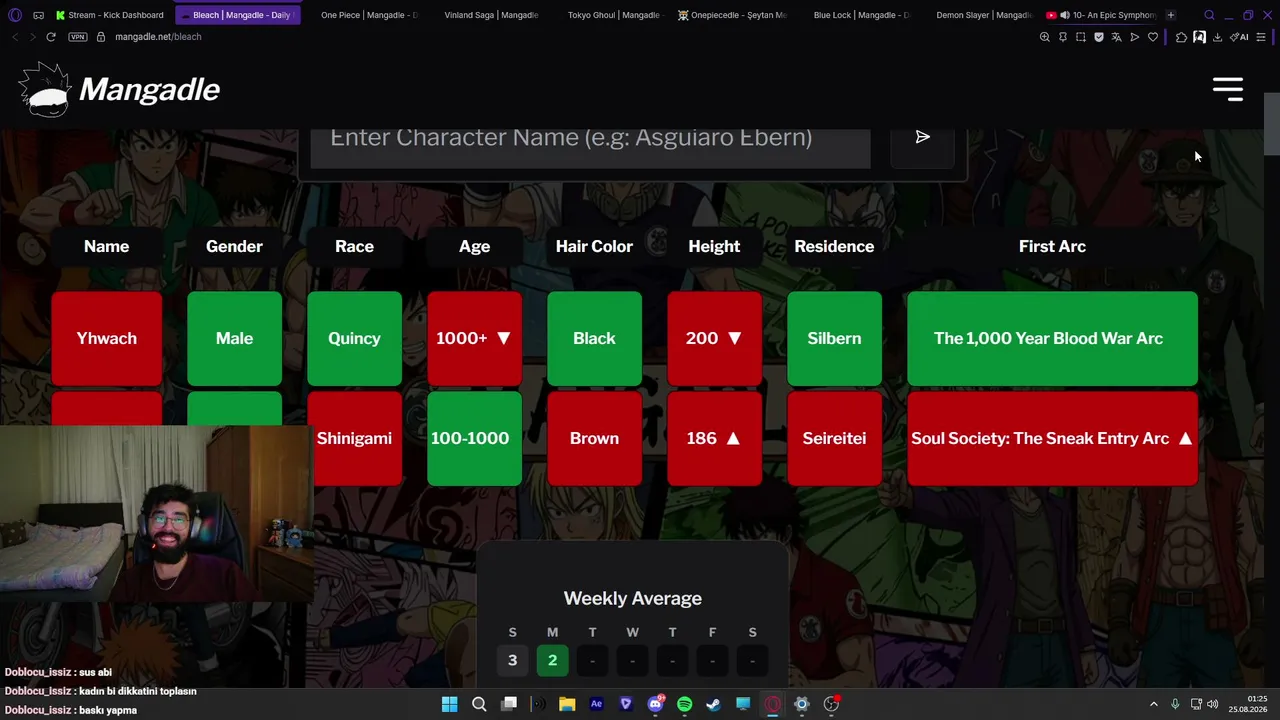Click the 100-1000 age cell
1280x720 pixels.
[x=474, y=438]
